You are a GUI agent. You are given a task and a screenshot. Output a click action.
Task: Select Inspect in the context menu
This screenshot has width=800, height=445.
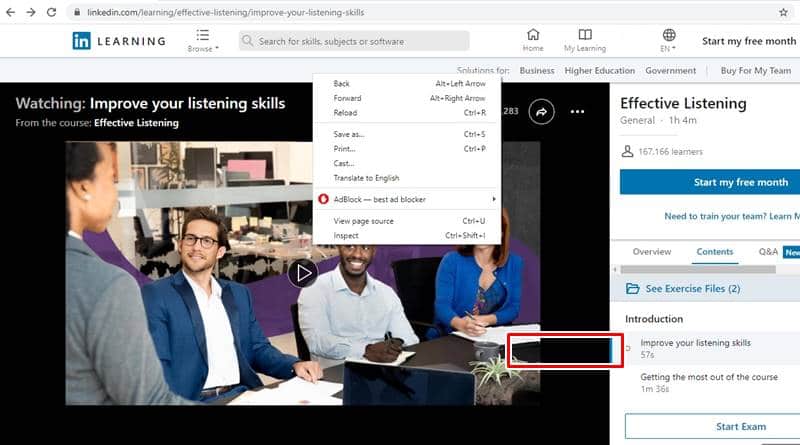[407, 236]
